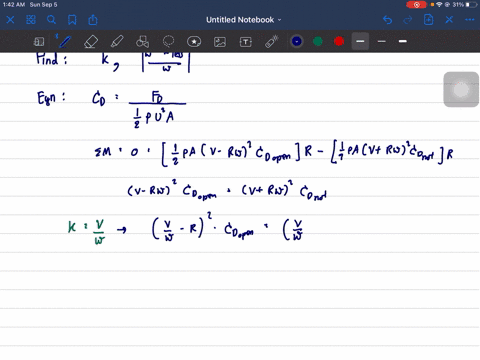Screen dimensions: 480x360
Task: Tap the battery 31% indicator
Action: pos(465,5)
